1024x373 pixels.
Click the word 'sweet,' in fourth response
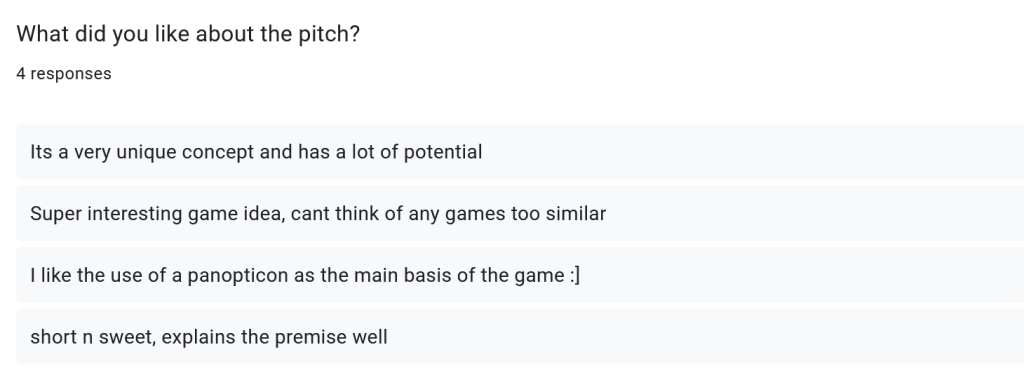point(127,337)
